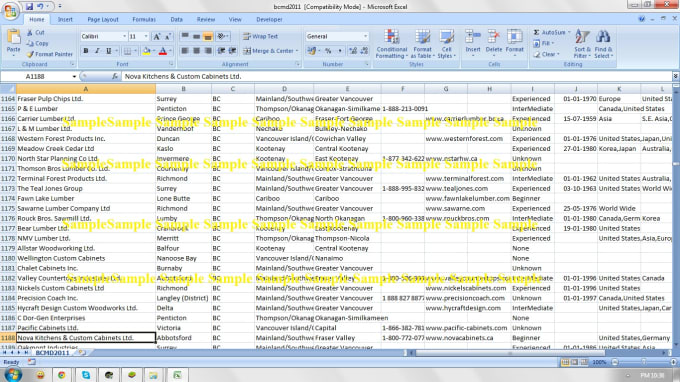Apply percent style
This screenshot has width=680, height=382.
(x=328, y=51)
